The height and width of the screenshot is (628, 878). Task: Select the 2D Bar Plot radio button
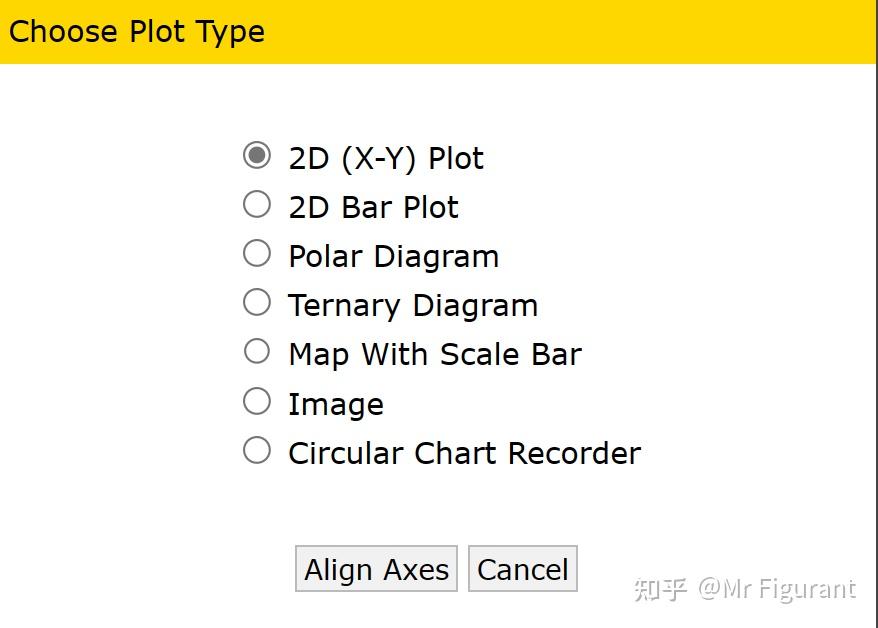point(257,204)
